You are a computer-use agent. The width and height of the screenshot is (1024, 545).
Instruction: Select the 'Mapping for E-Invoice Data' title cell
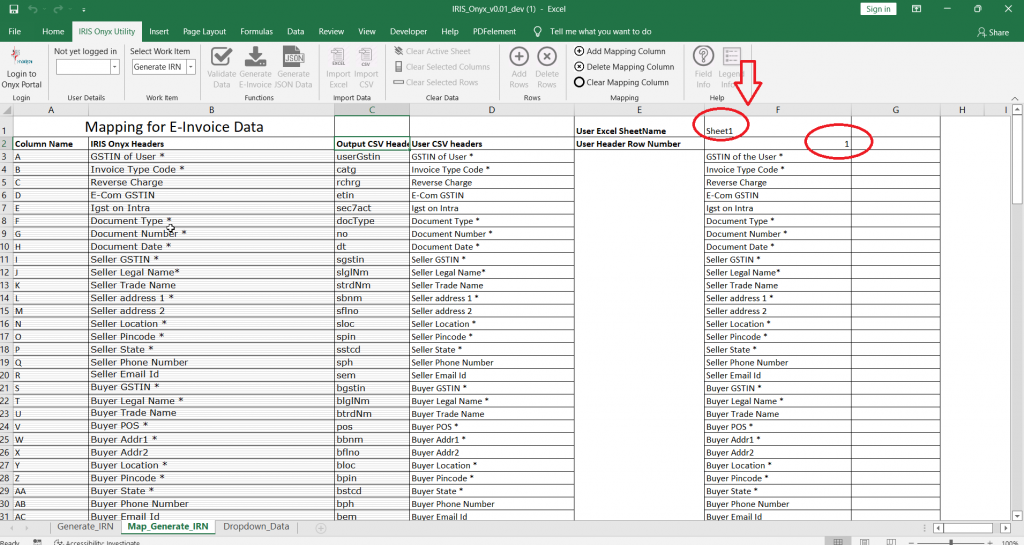click(174, 127)
